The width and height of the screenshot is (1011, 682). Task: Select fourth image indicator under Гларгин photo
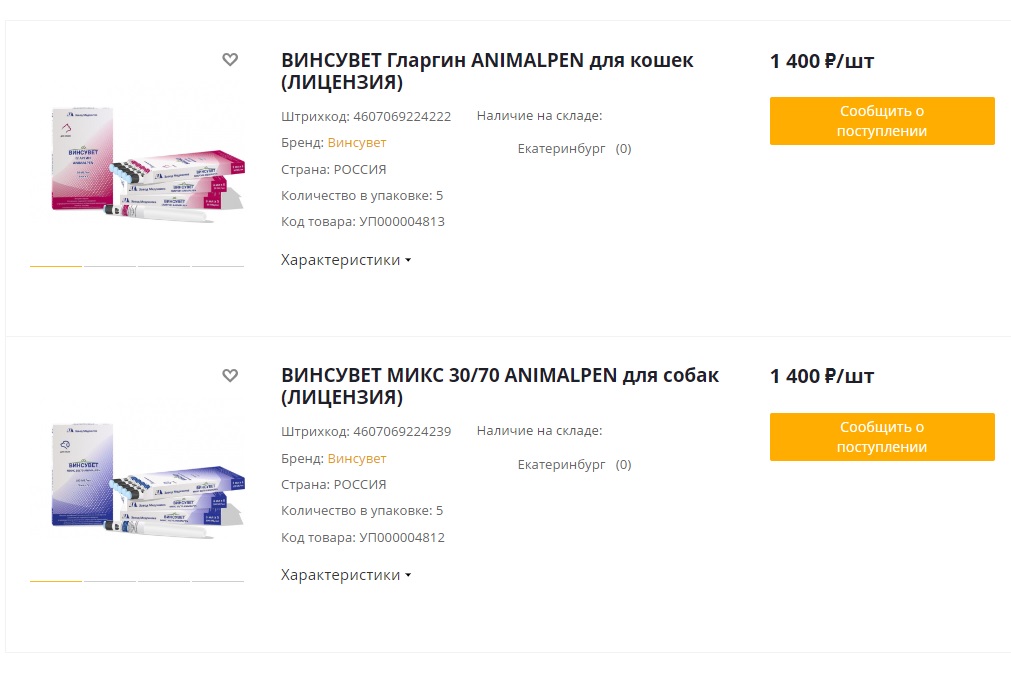pos(218,266)
